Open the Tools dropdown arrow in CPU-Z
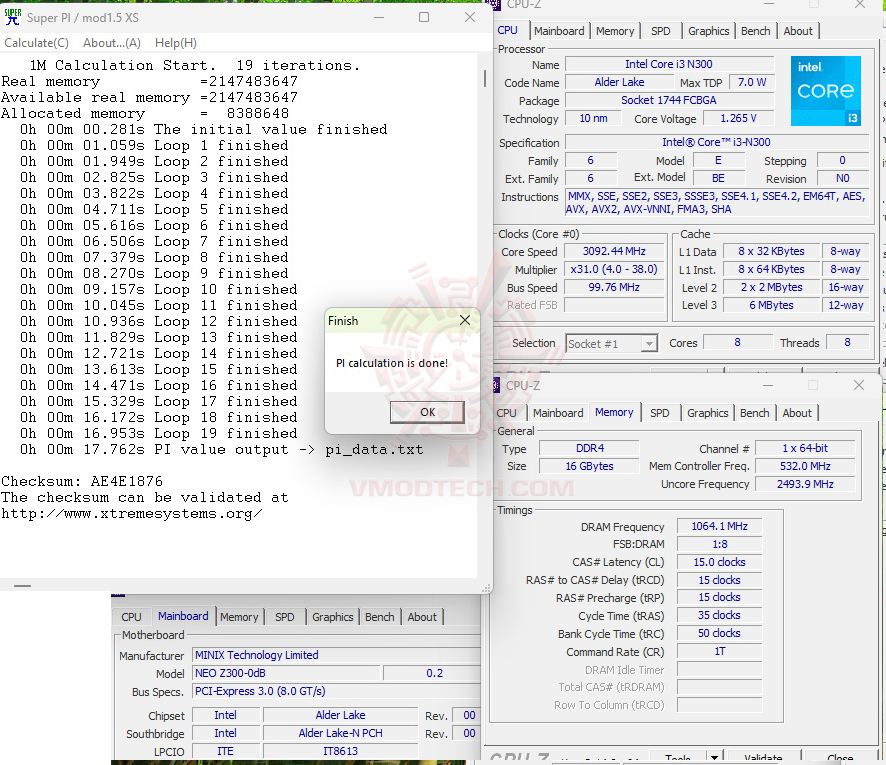886x765 pixels. 715,758
